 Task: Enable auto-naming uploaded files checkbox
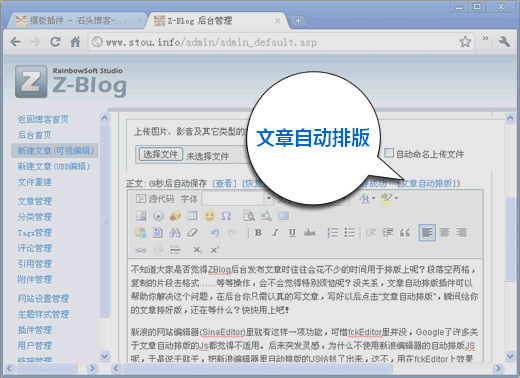[389, 153]
